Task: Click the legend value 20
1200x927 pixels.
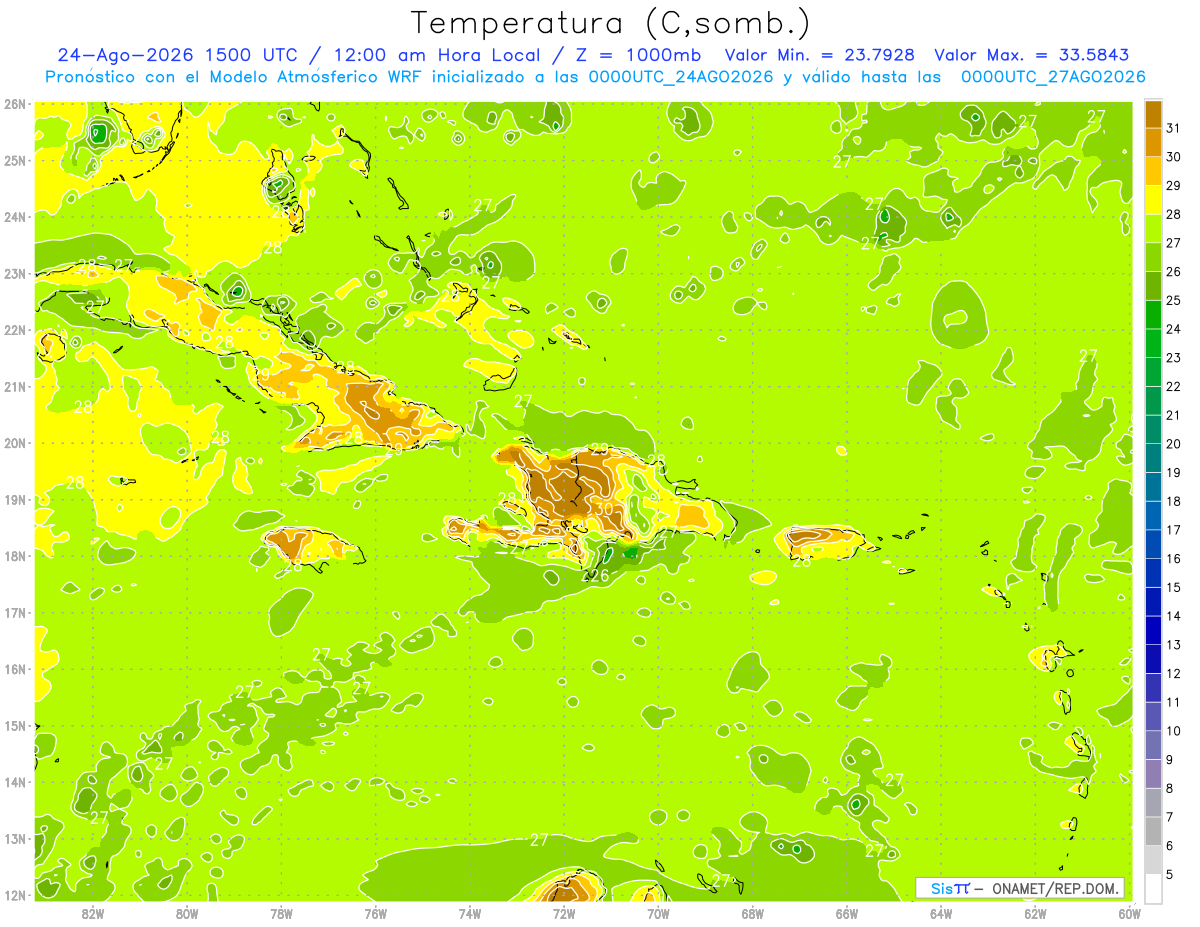Action: 1173,444
